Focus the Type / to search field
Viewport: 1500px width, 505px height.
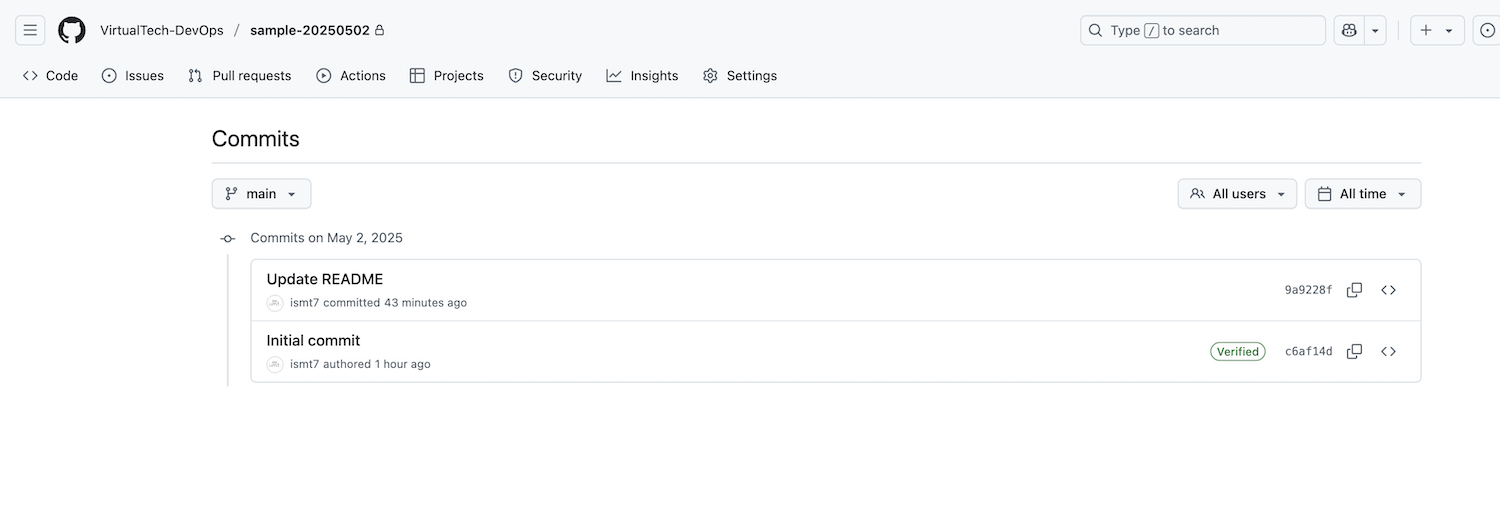(1202, 30)
